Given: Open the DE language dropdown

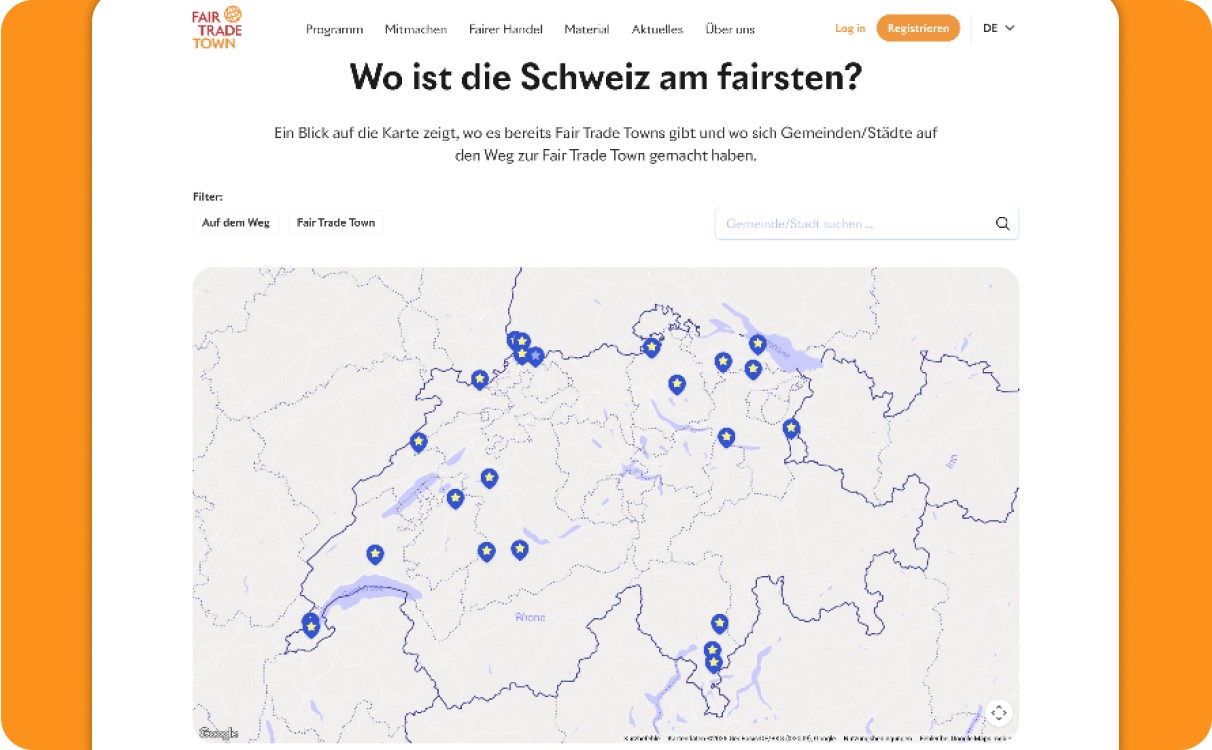Looking at the screenshot, I should click(x=998, y=28).
